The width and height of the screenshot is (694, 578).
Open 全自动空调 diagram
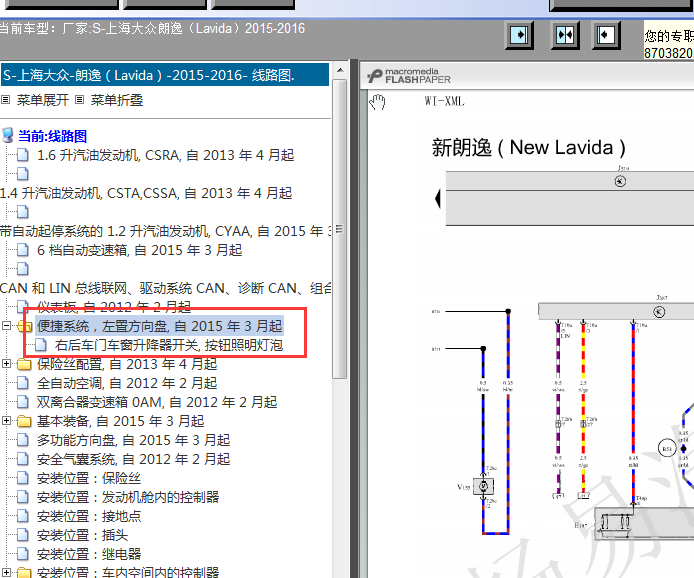tap(127, 383)
